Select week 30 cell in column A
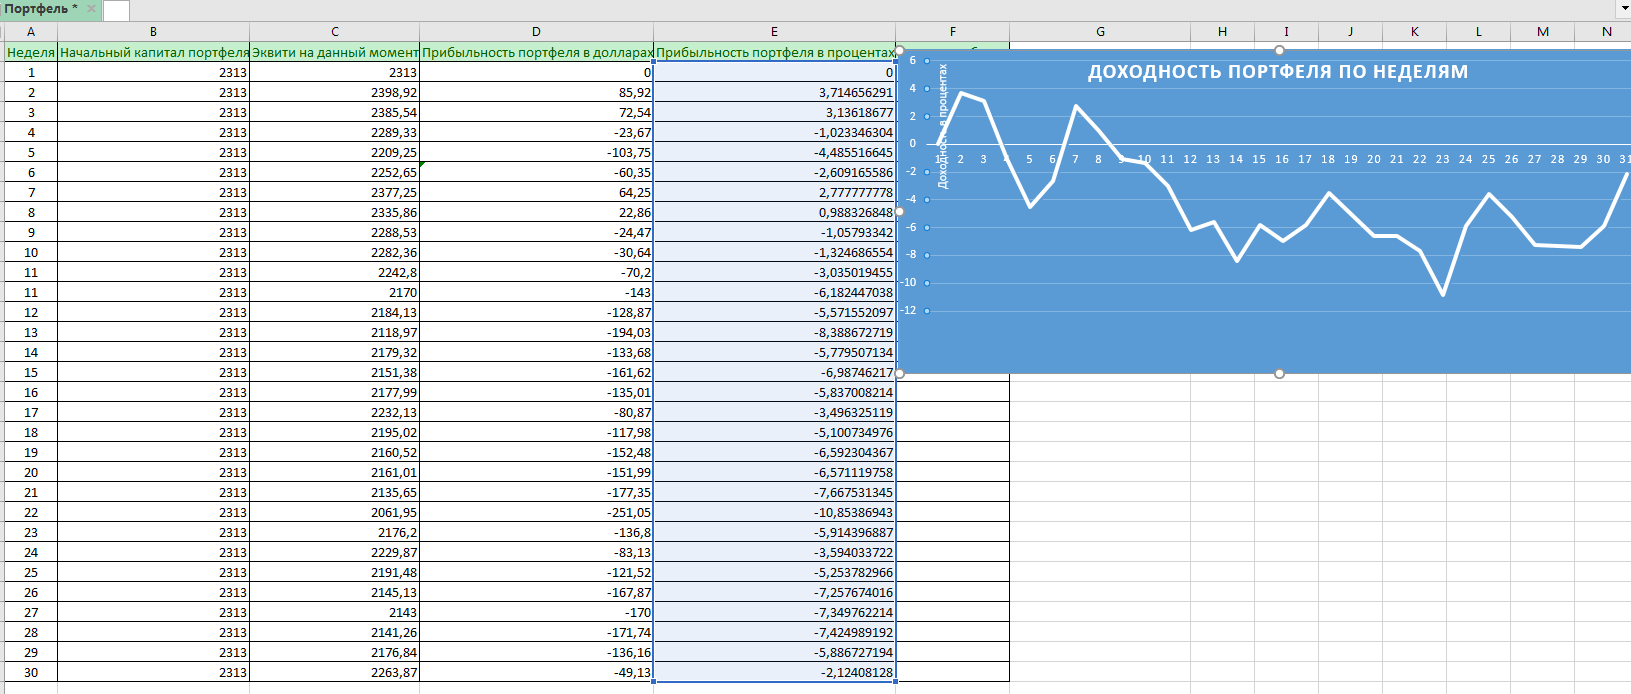This screenshot has width=1631, height=694. [x=31, y=672]
